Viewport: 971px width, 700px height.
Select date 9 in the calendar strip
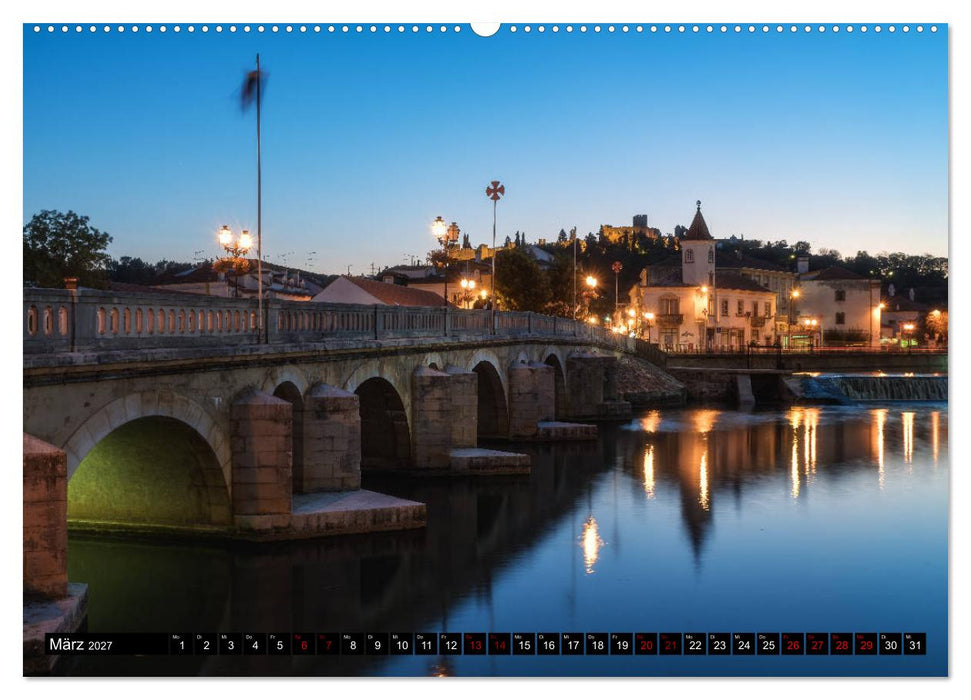[x=377, y=644]
